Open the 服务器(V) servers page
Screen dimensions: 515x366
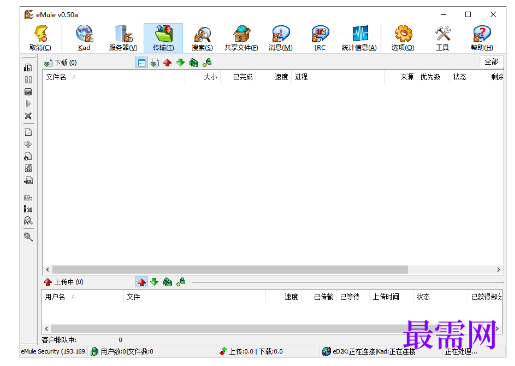coord(123,38)
